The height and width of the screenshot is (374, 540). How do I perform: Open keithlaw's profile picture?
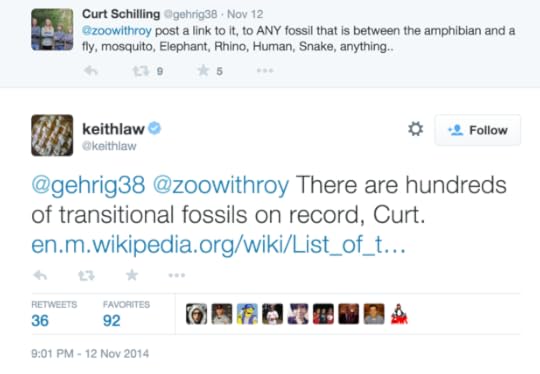(52, 135)
